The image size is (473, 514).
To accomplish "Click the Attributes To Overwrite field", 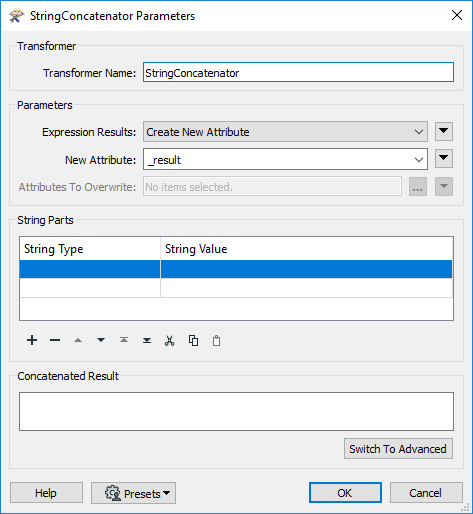I will (272, 187).
